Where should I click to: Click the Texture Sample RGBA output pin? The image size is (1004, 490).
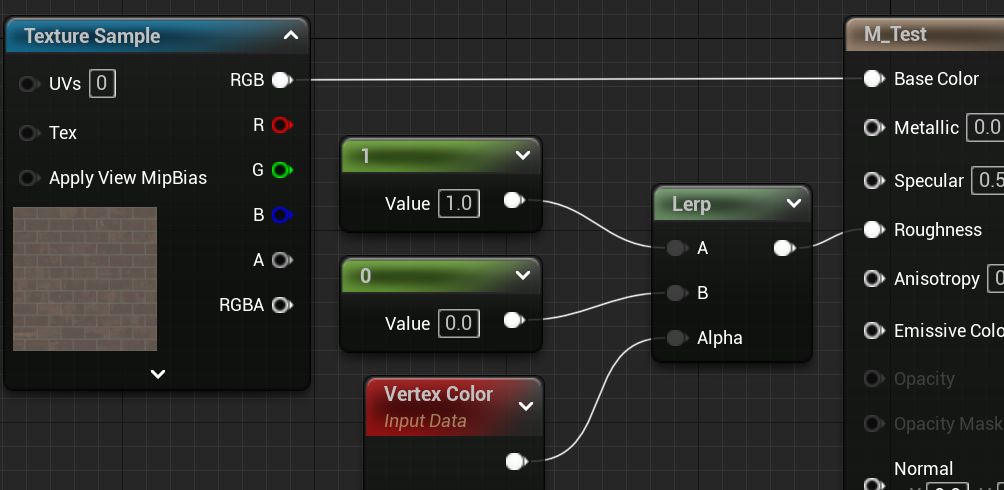(281, 305)
